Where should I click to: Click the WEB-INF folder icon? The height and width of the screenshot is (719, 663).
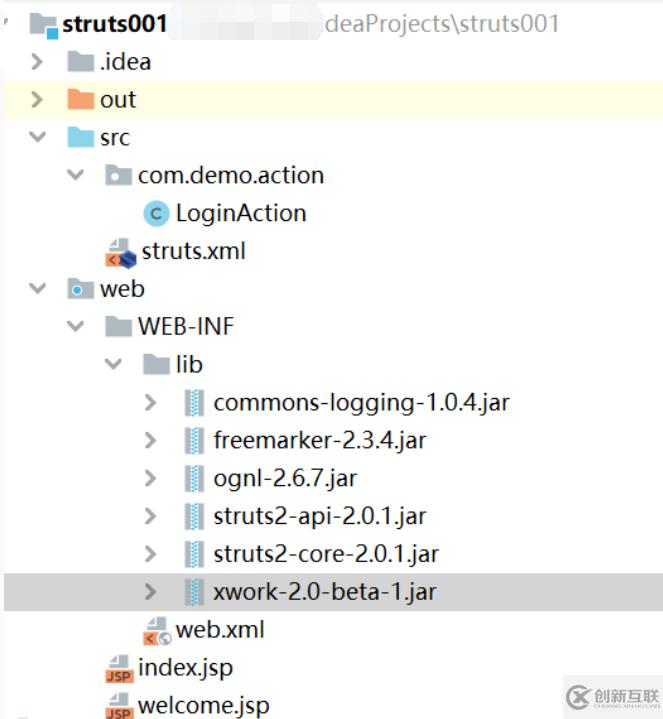118,326
